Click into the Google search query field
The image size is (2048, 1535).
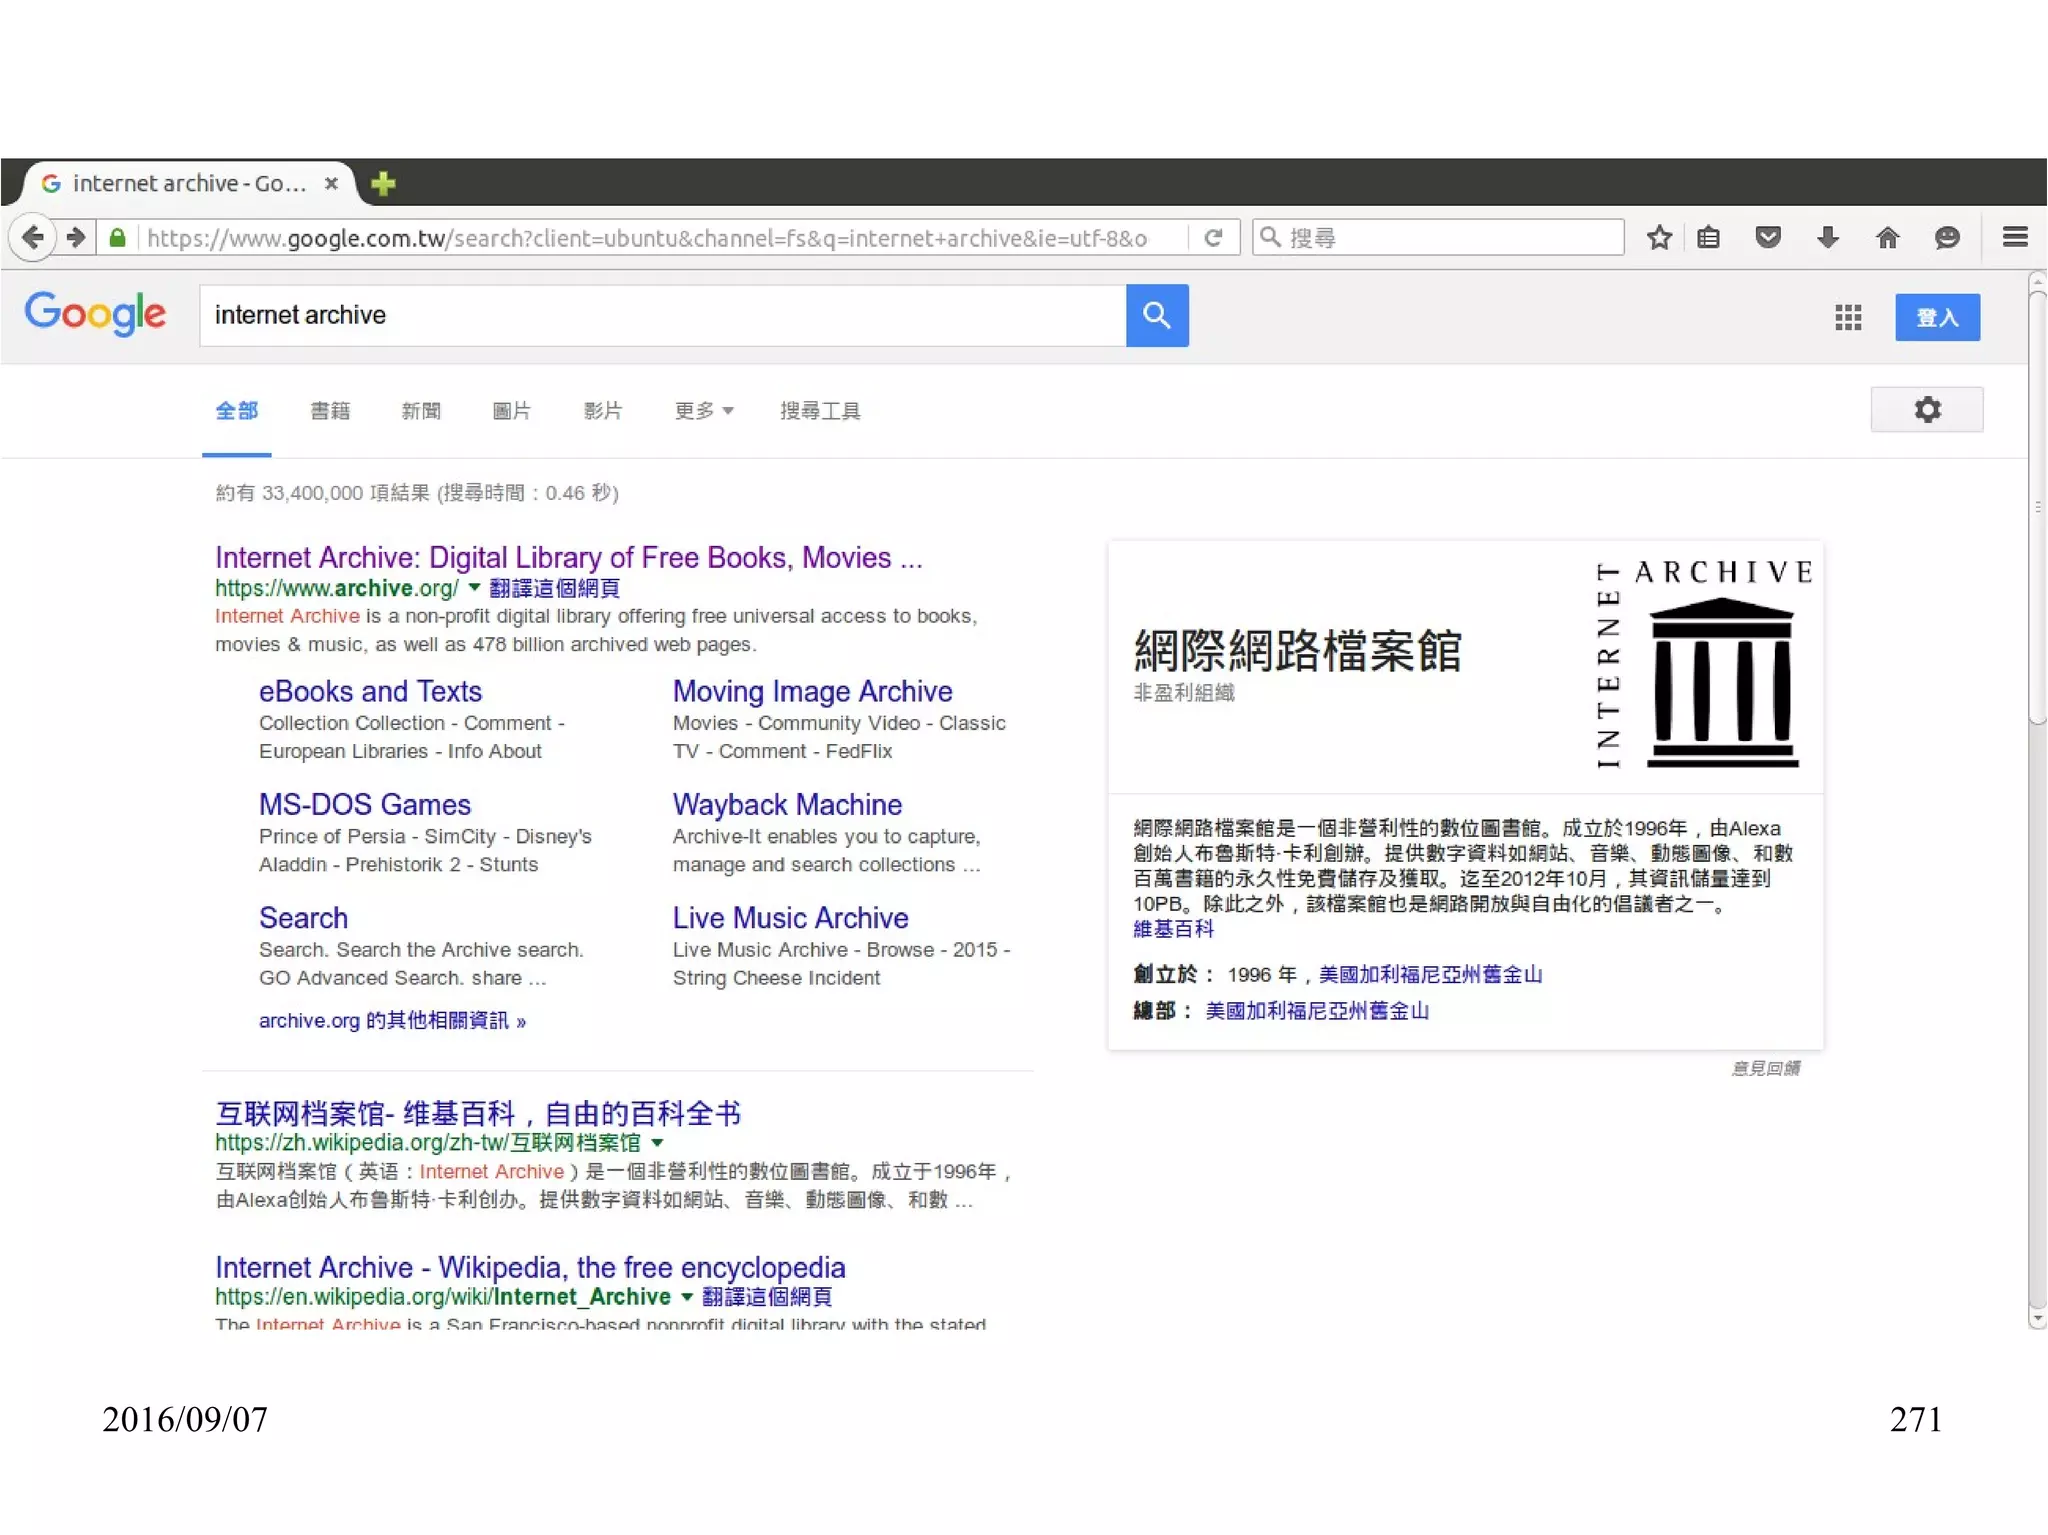pos(660,315)
